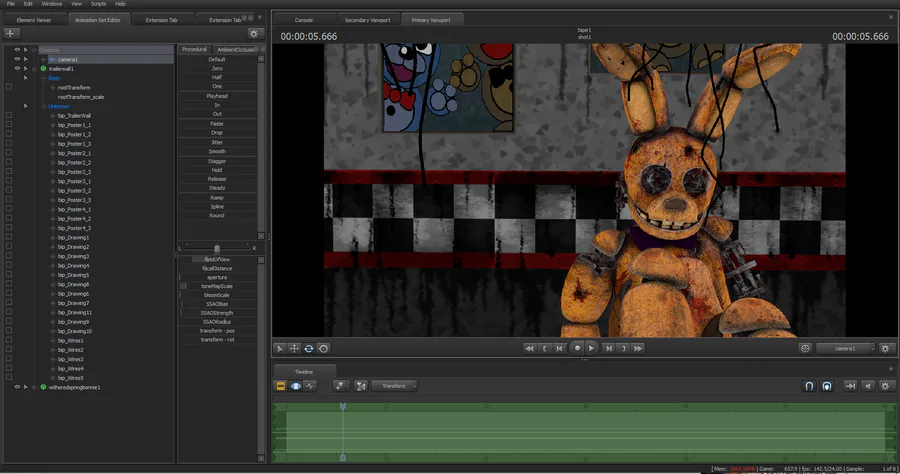Tick the checkbox for bip_Wires1
900x474 pixels.
click(x=9, y=340)
